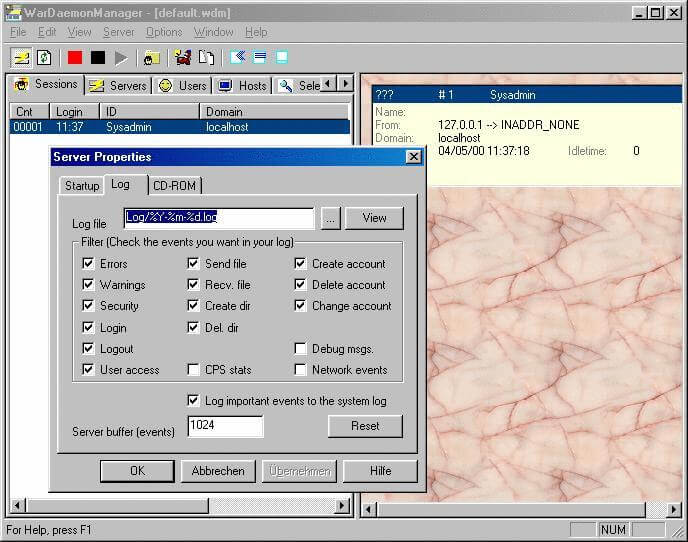This screenshot has height=542, width=688.
Task: Click the copy documents toolbar icon
Action: (206, 57)
